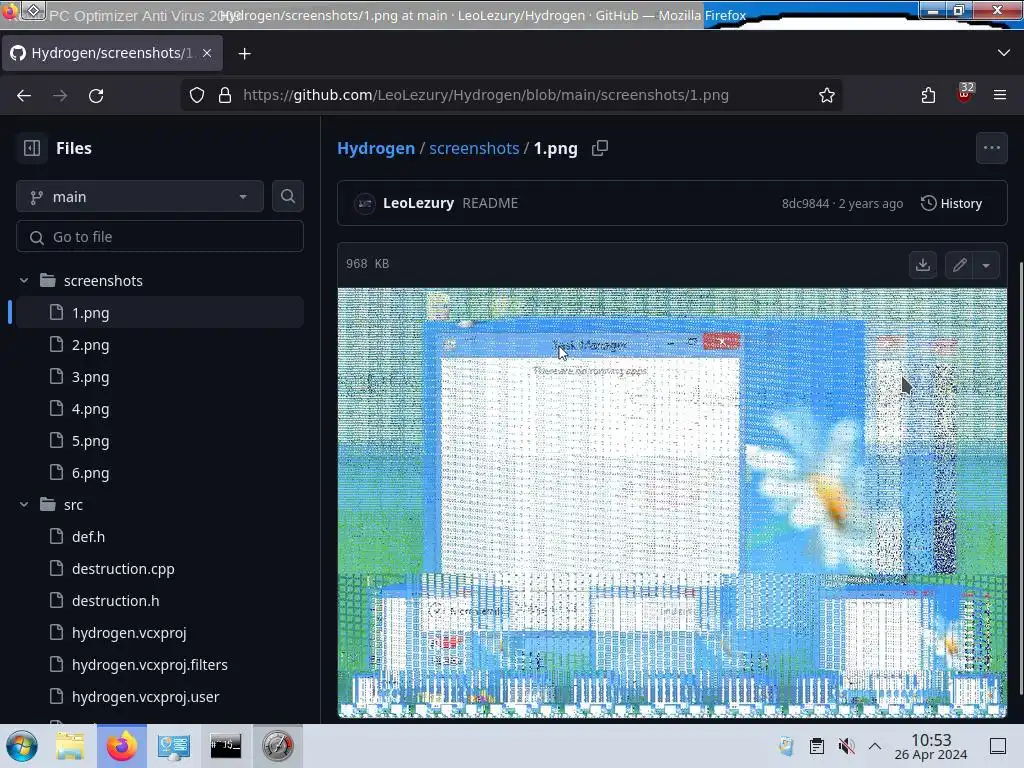List all tabs with the chevron

pyautogui.click(x=1004, y=53)
